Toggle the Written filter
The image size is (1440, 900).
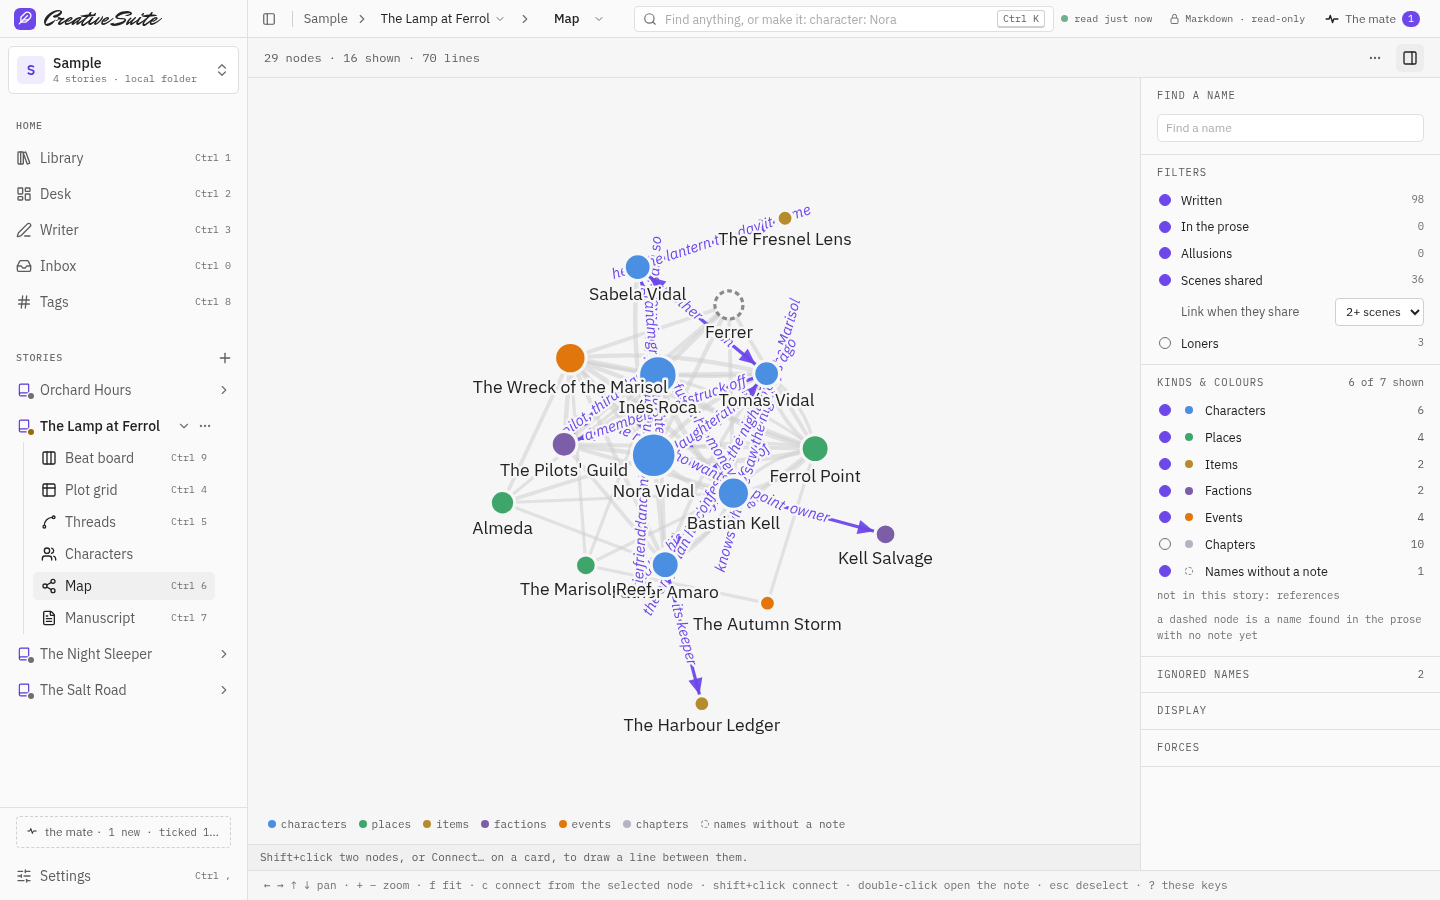point(1165,200)
